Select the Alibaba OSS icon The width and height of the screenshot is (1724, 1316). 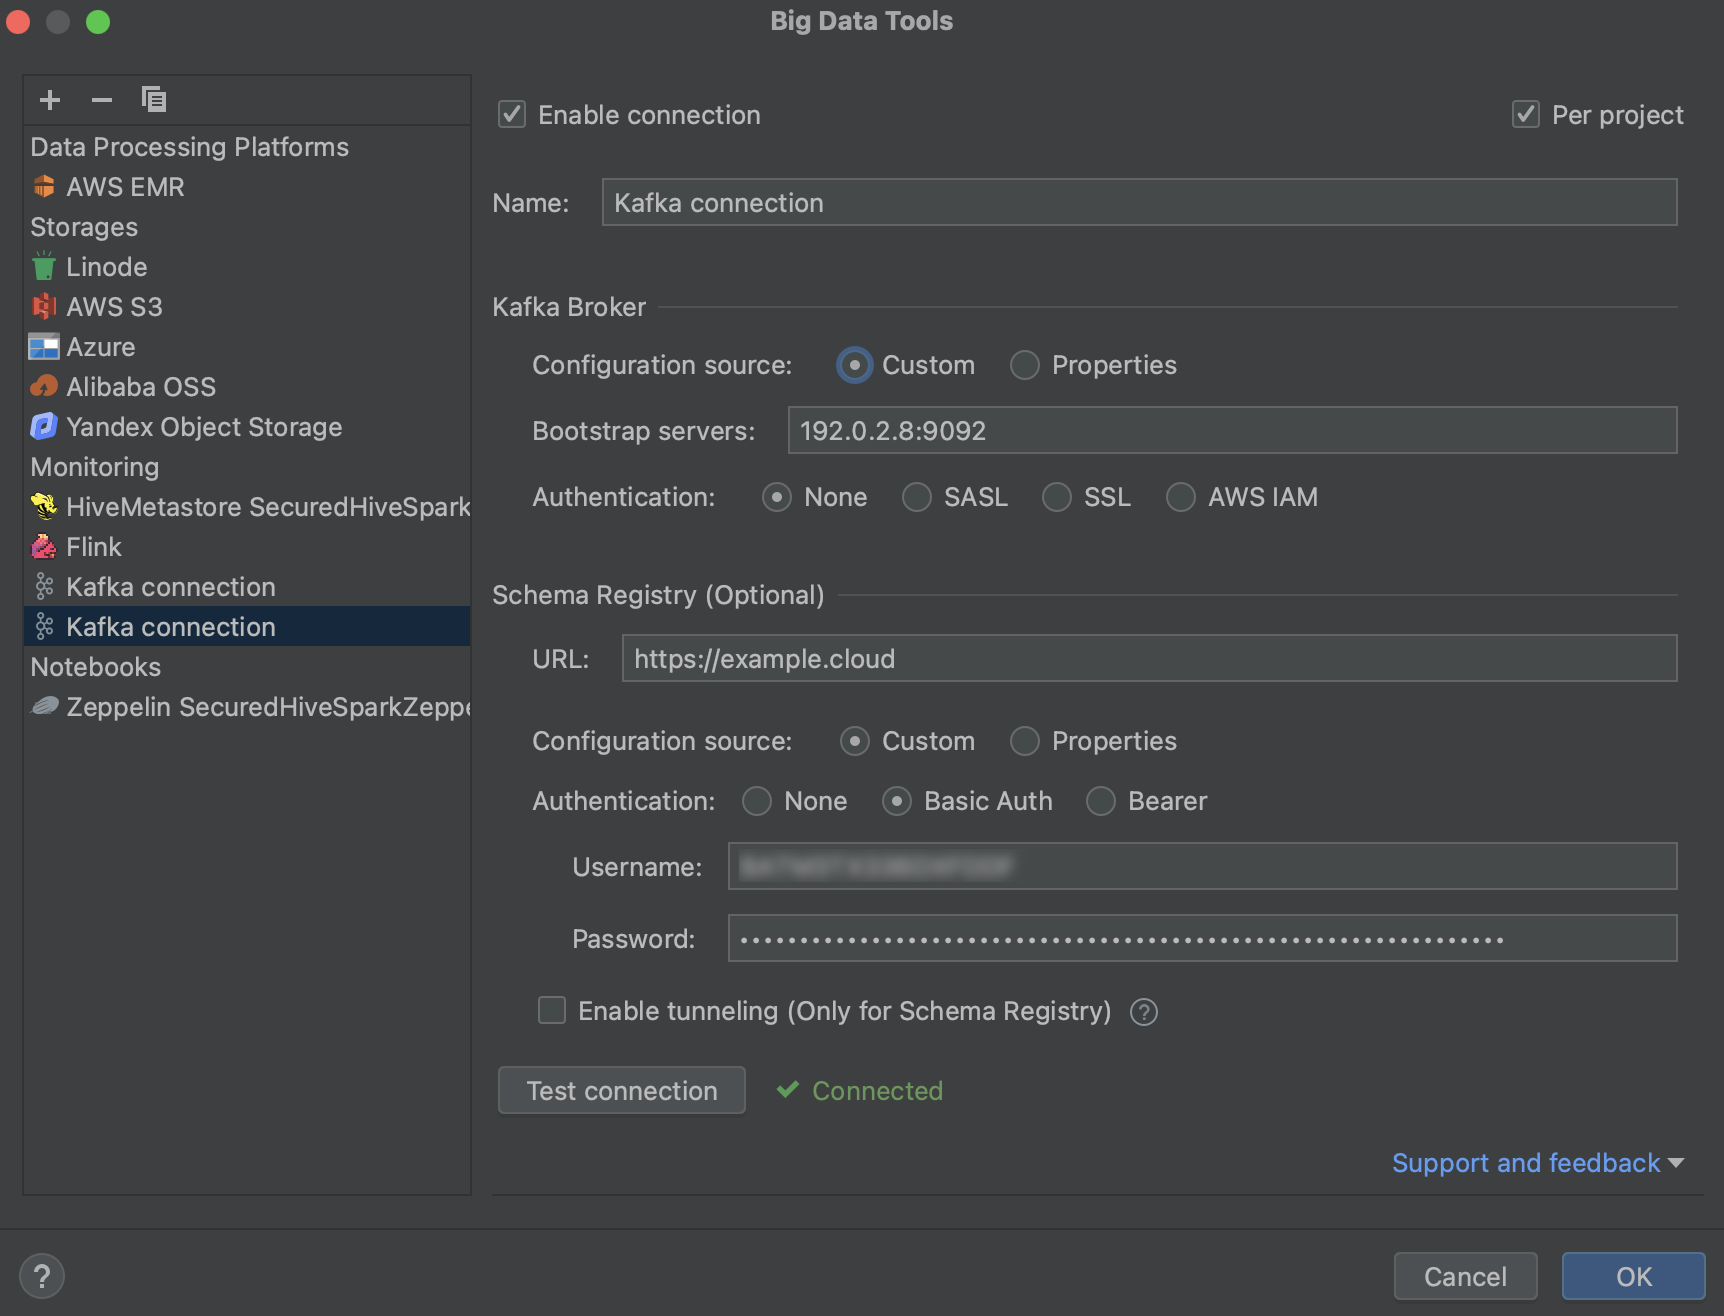[43, 386]
